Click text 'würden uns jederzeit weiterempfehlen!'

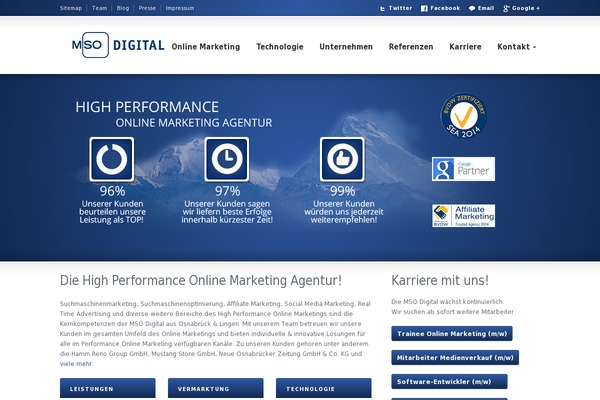coord(344,216)
